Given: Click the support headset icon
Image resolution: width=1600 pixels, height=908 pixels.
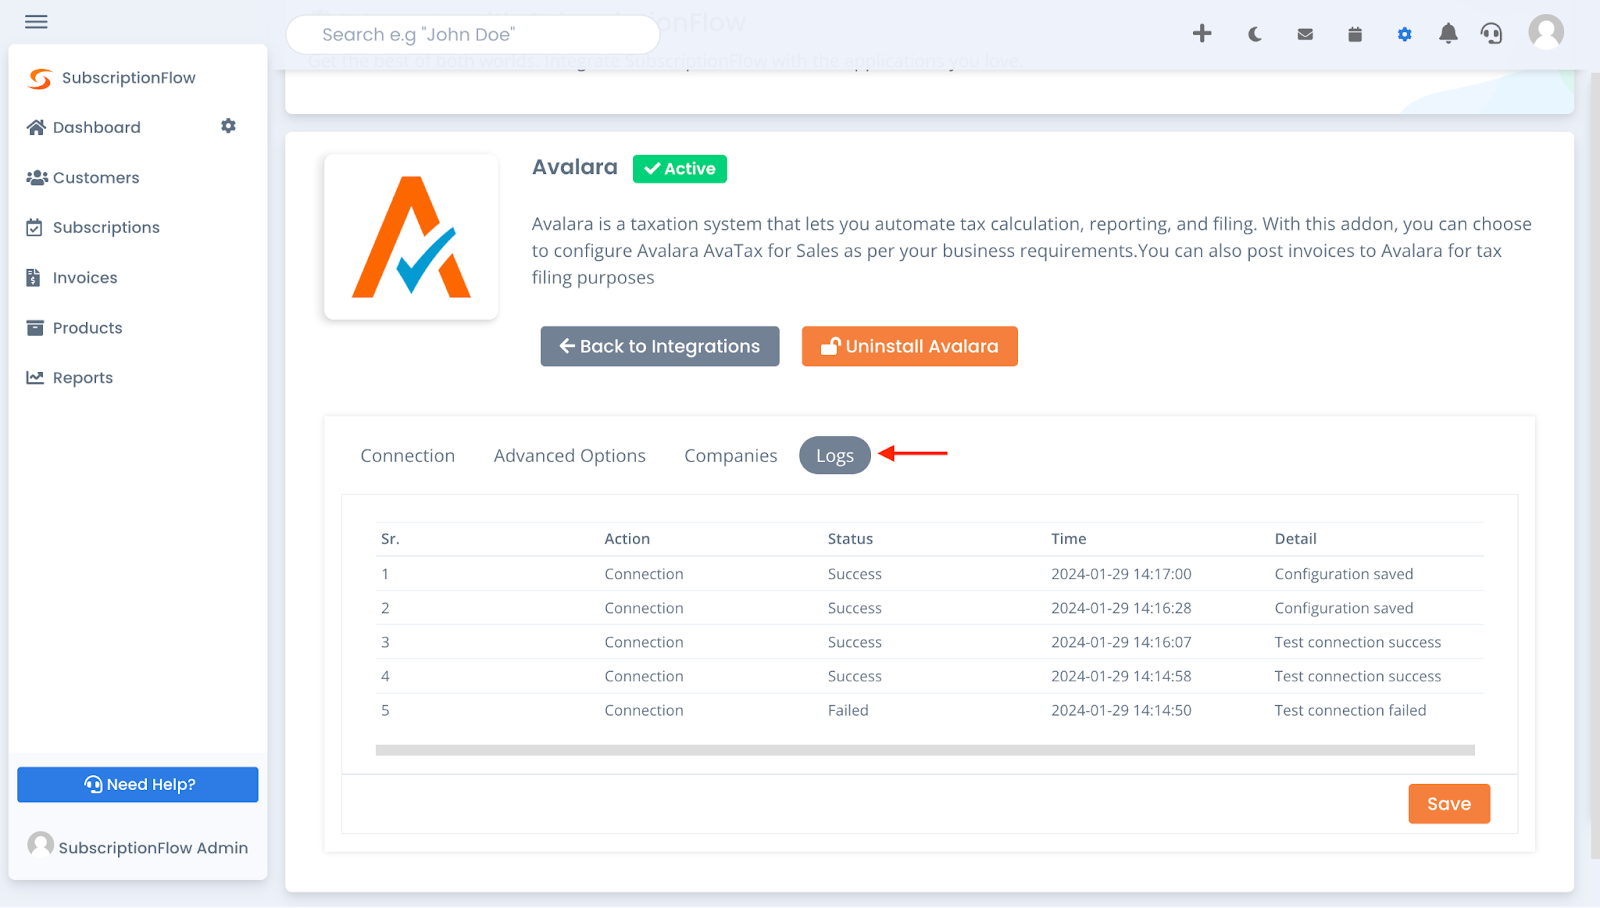Looking at the screenshot, I should [1491, 34].
